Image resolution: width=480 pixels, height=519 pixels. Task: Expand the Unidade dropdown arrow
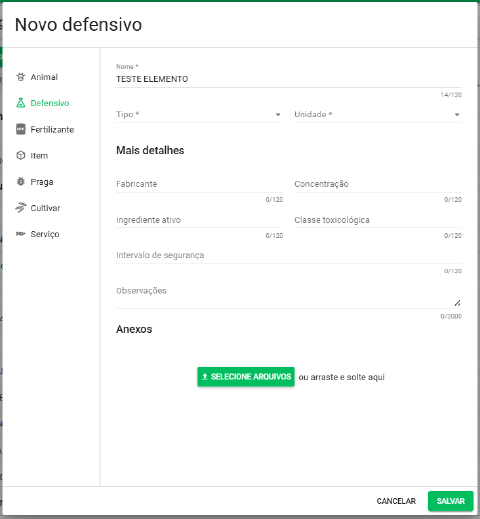click(457, 115)
